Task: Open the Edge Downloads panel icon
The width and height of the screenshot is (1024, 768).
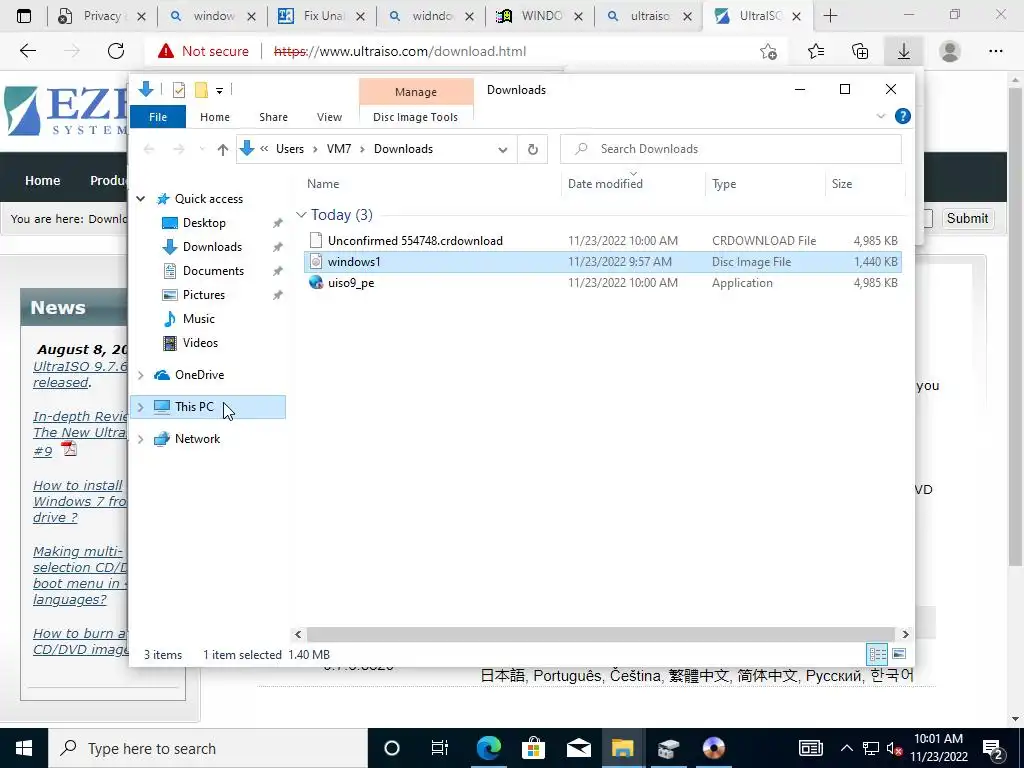Action: (x=904, y=51)
